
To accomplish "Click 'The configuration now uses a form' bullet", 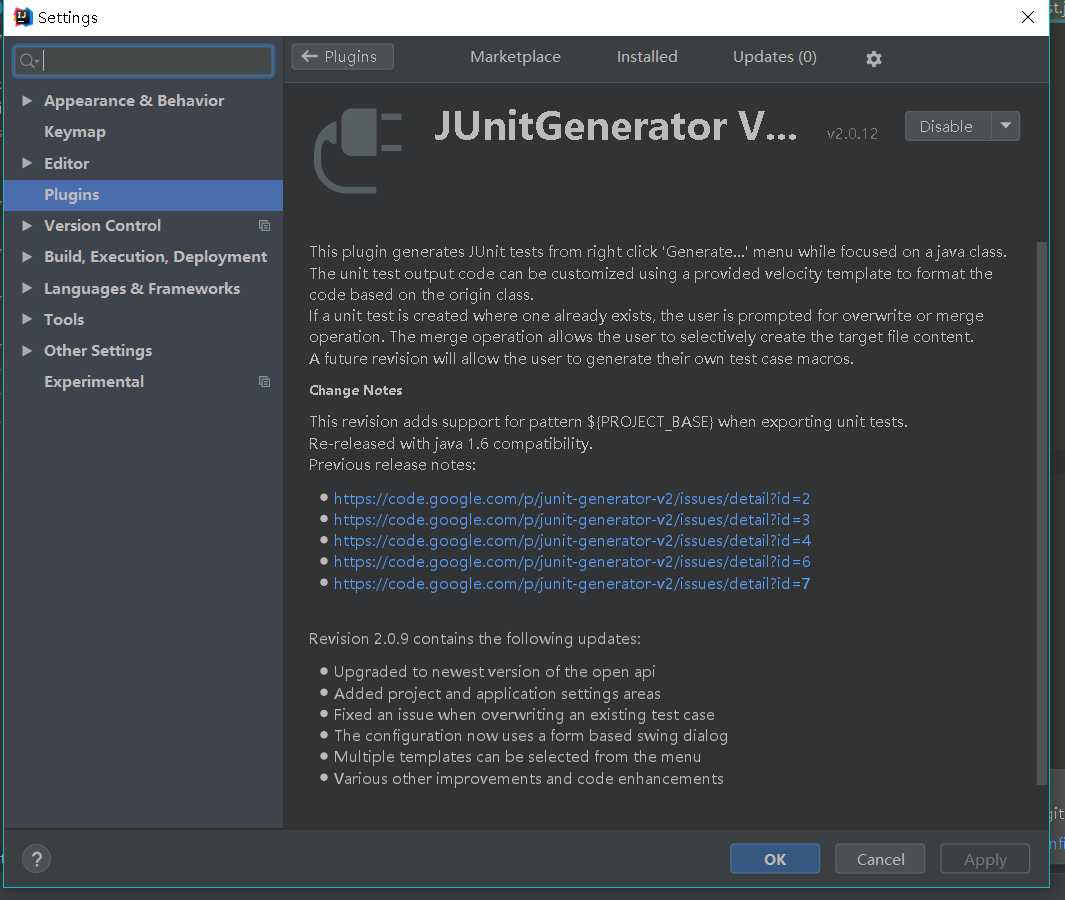I will tap(530, 736).
